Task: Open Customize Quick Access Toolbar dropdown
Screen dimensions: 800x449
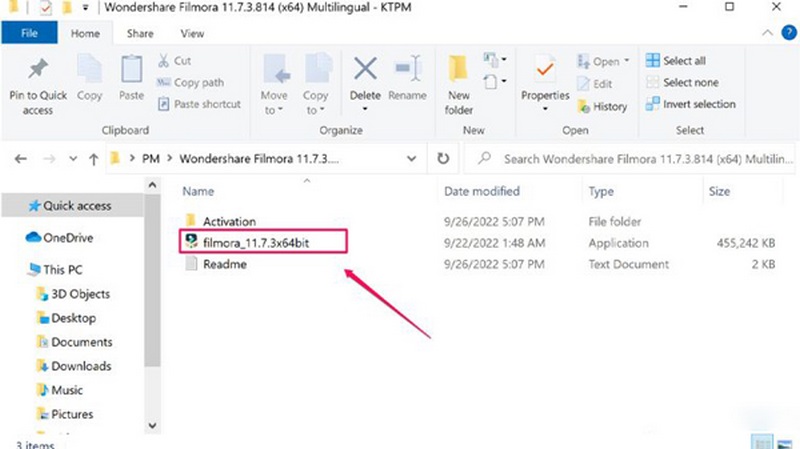Action: point(85,8)
